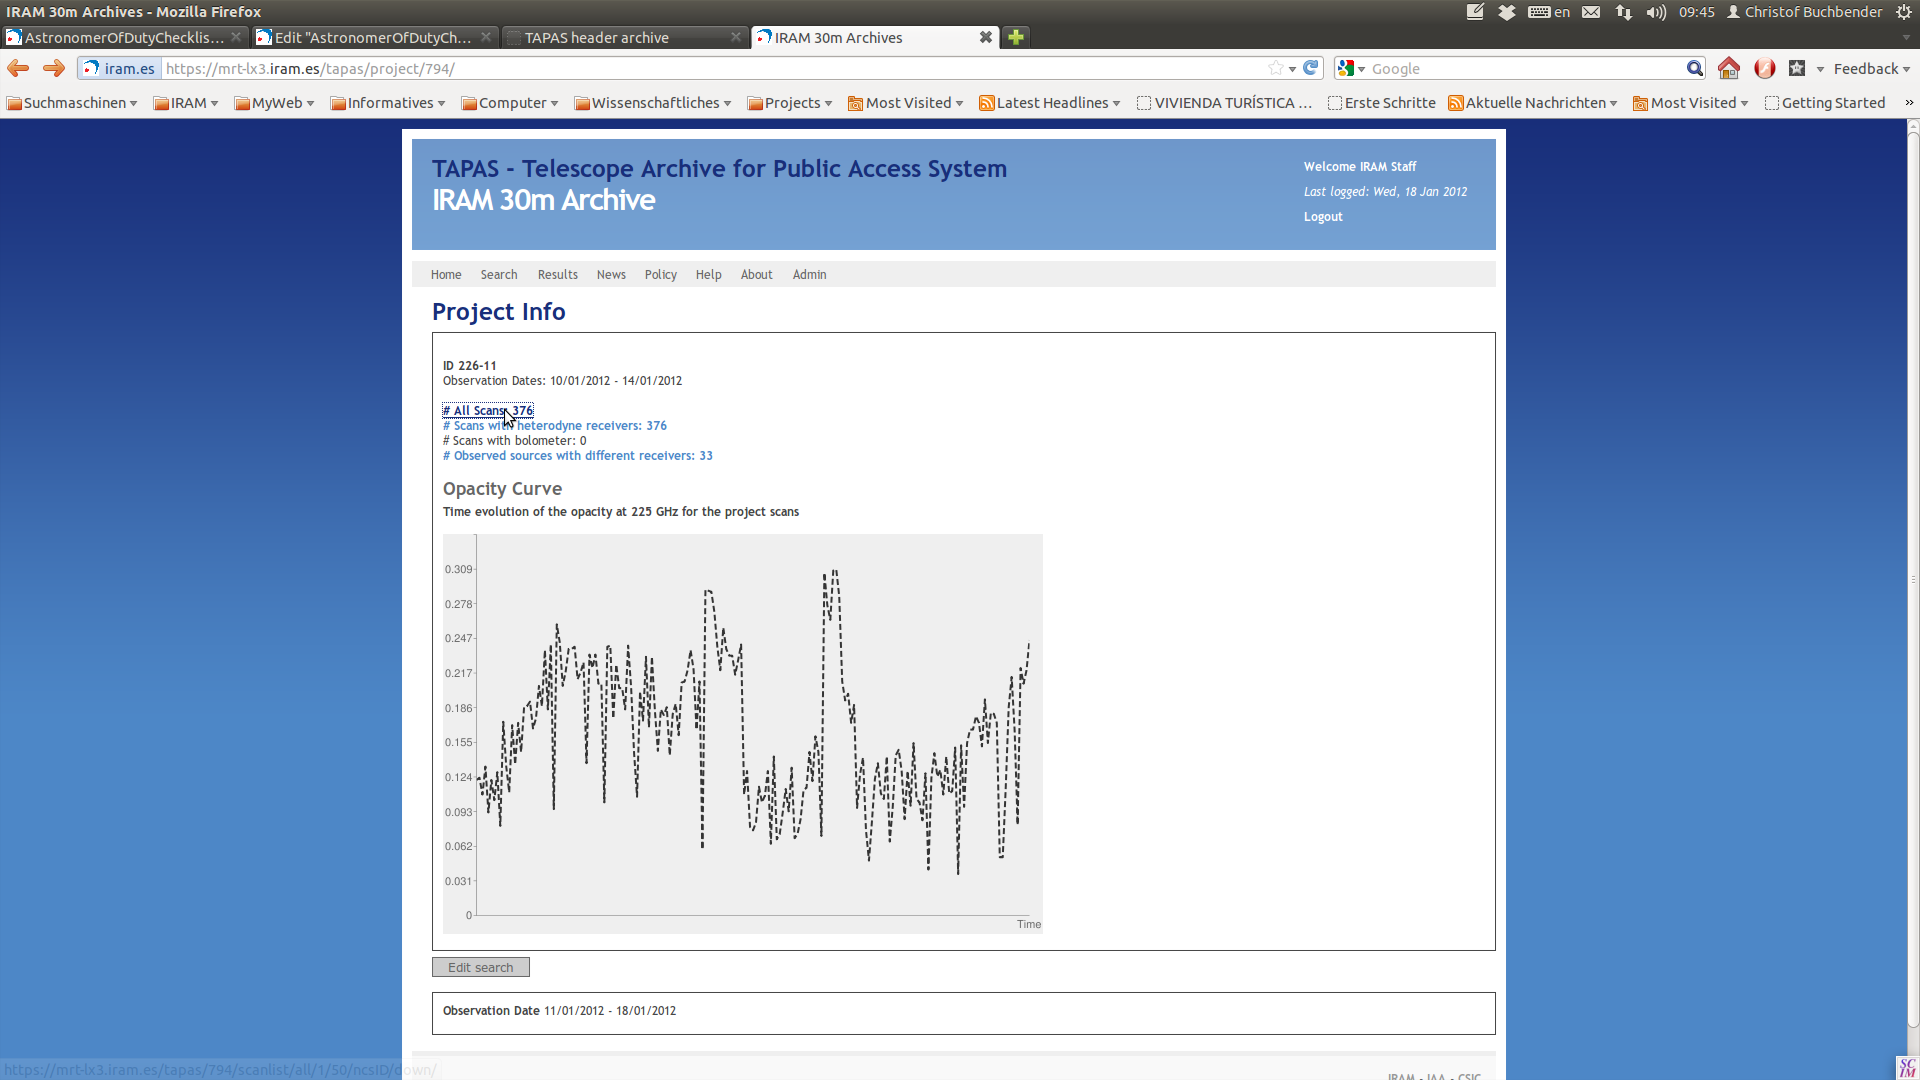Click the Firefox home icon

coord(1728,68)
